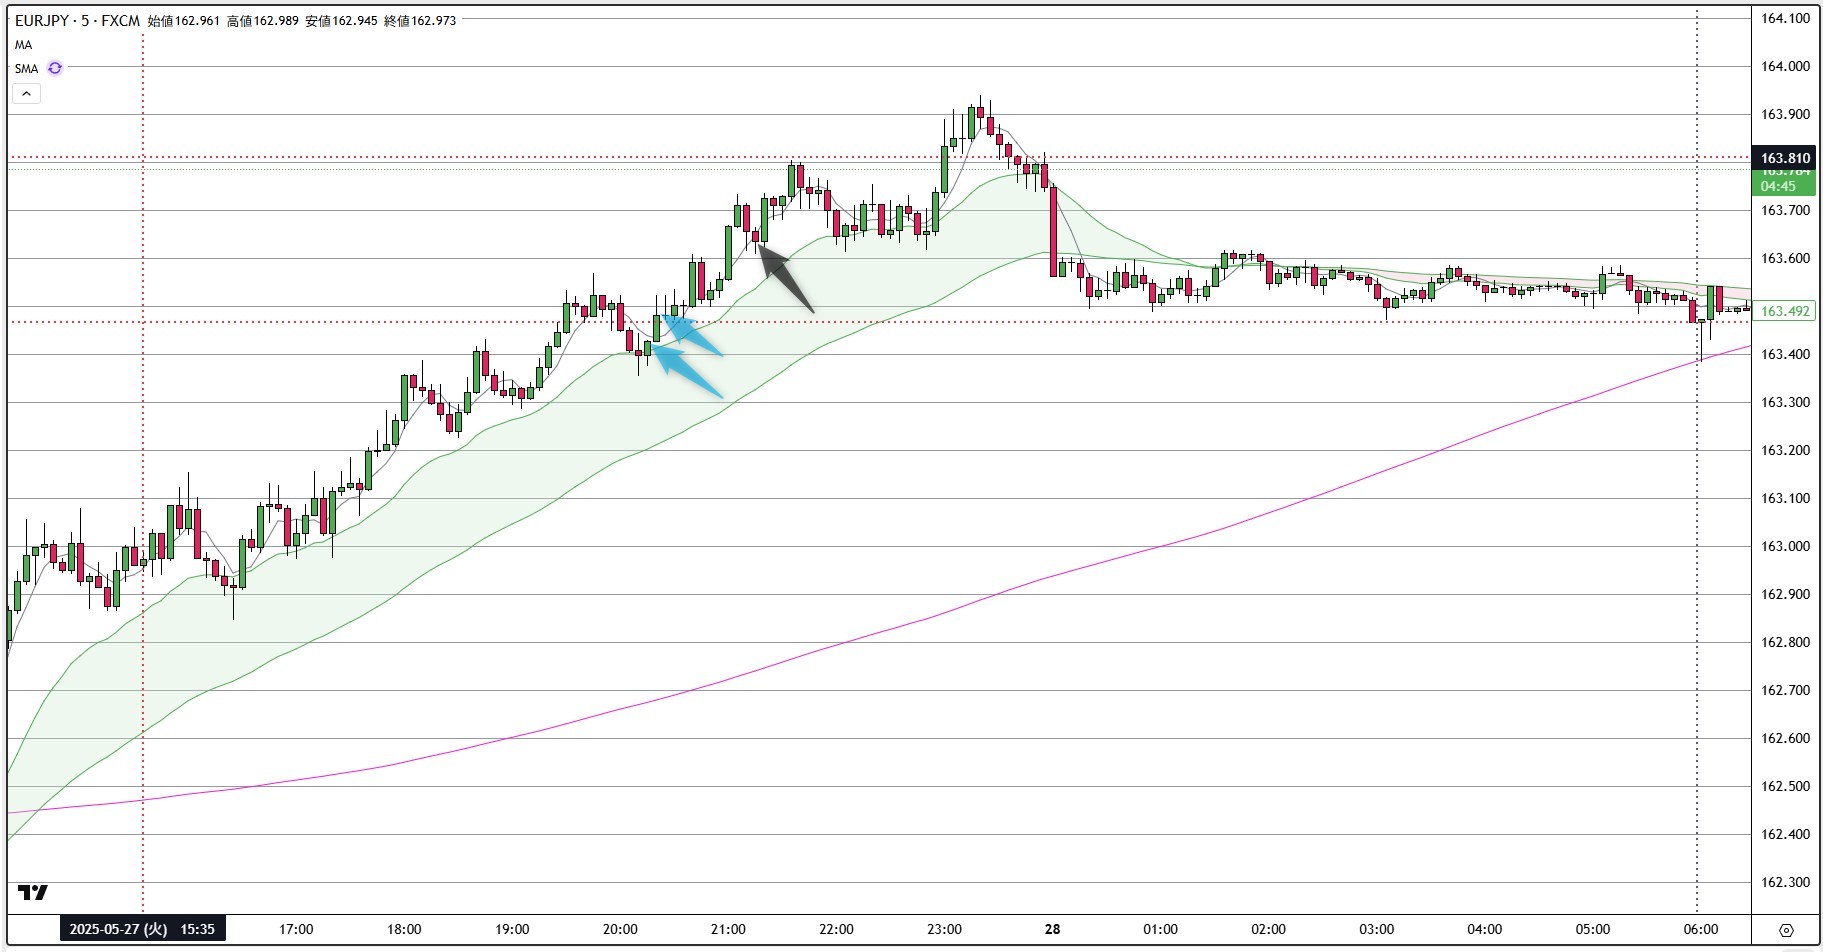Click the 162.700 price scale label

pyautogui.click(x=1785, y=690)
